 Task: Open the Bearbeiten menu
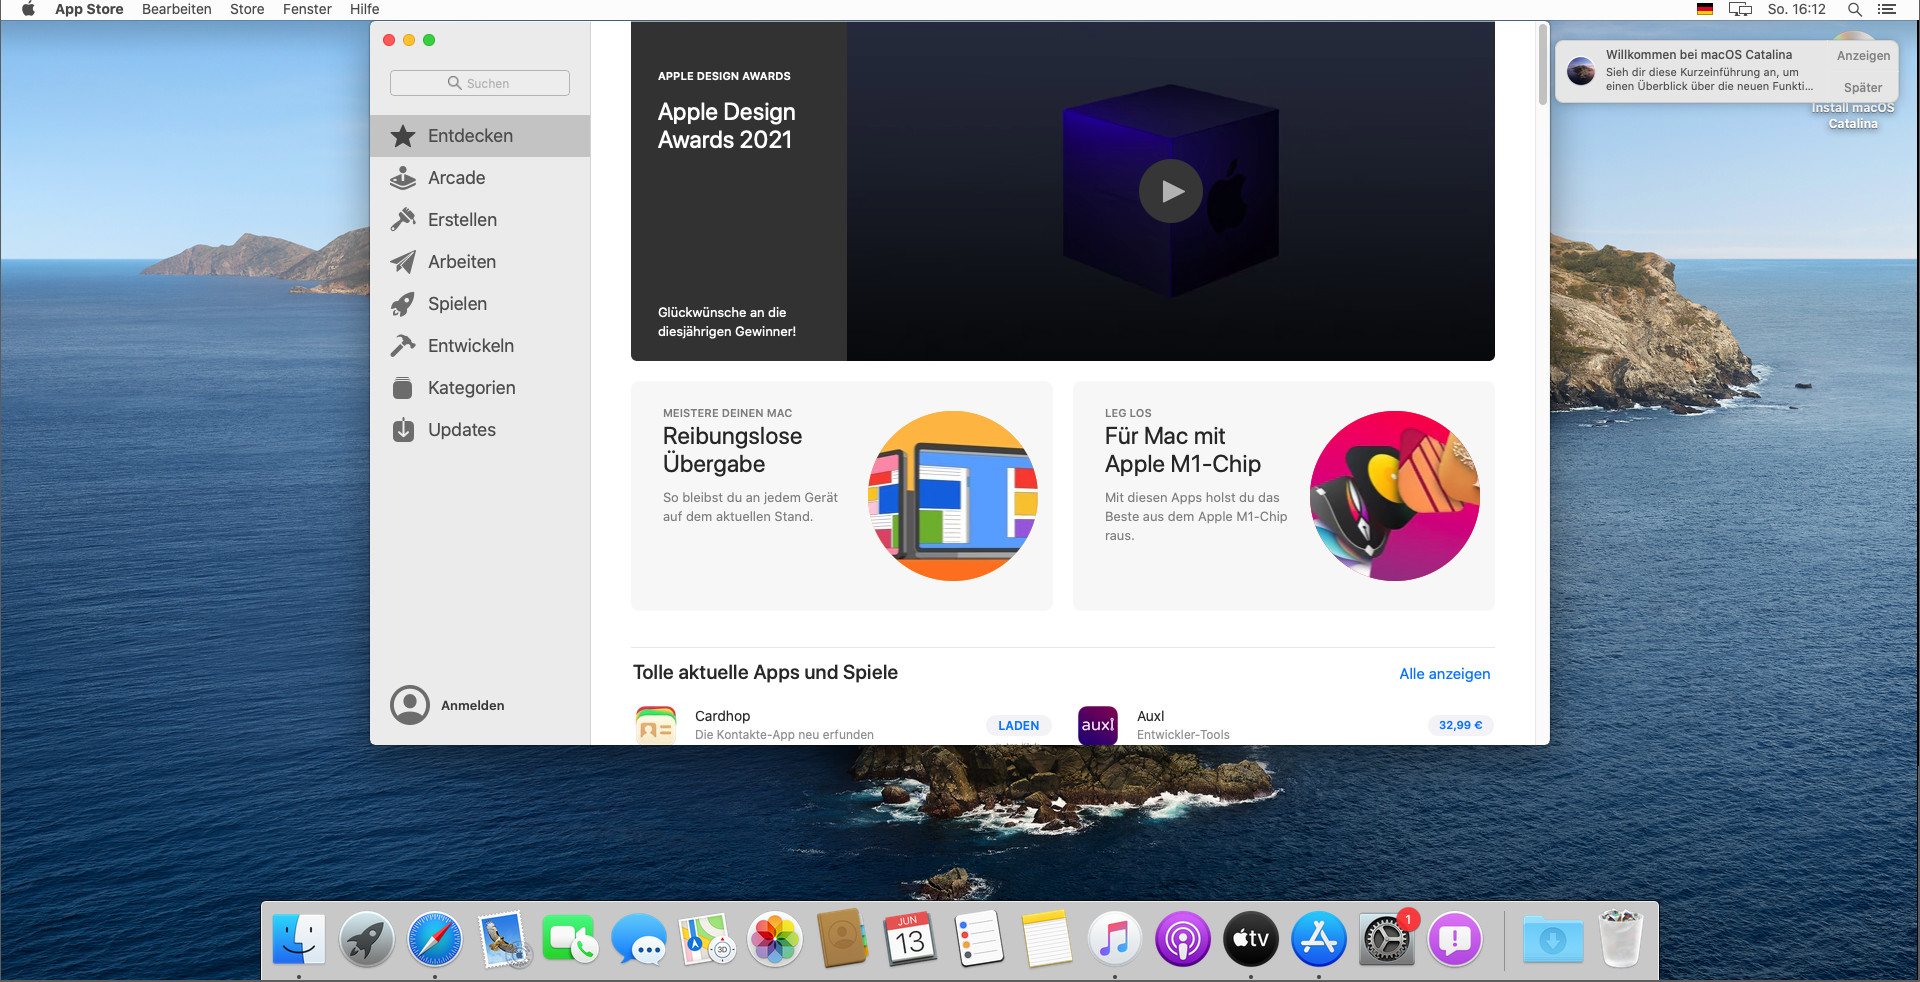(176, 9)
